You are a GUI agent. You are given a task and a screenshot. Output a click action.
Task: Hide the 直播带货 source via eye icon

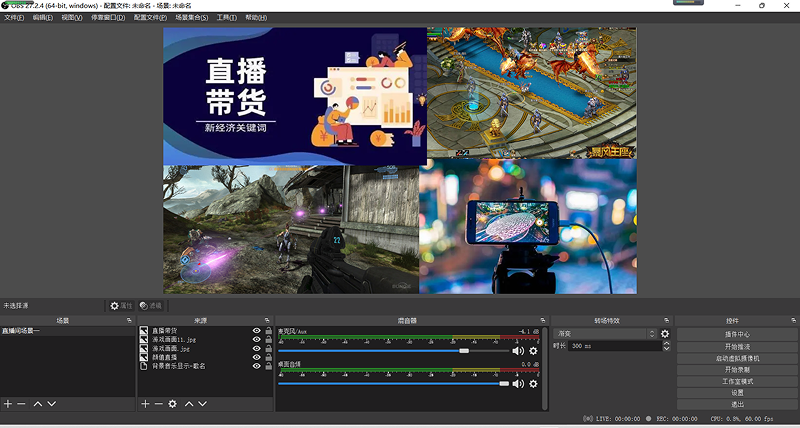(x=257, y=331)
